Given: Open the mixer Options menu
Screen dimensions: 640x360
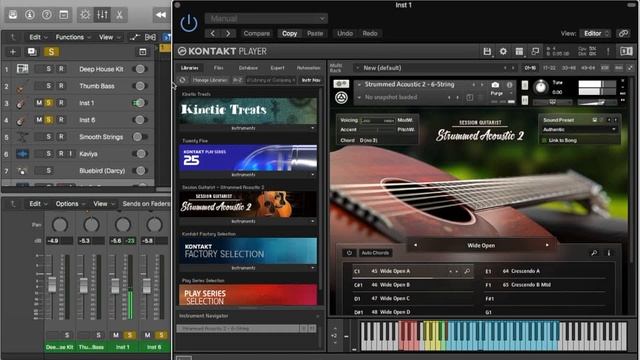Looking at the screenshot, I should pos(70,204).
